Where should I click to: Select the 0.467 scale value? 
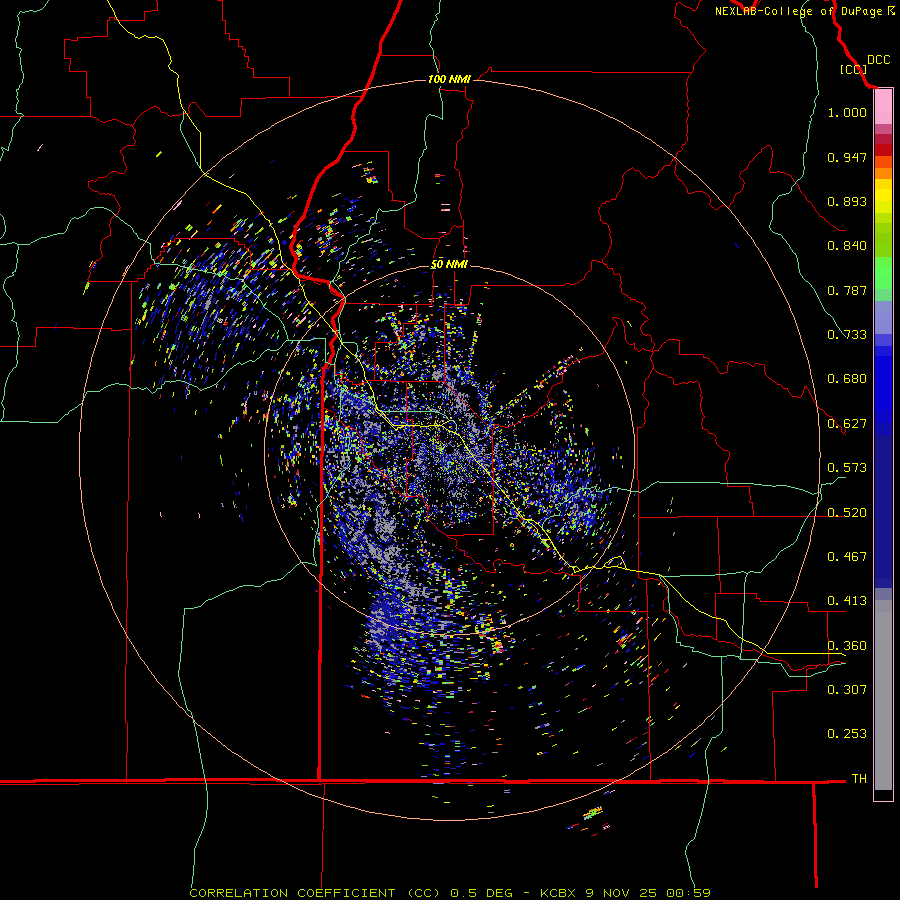click(847, 557)
